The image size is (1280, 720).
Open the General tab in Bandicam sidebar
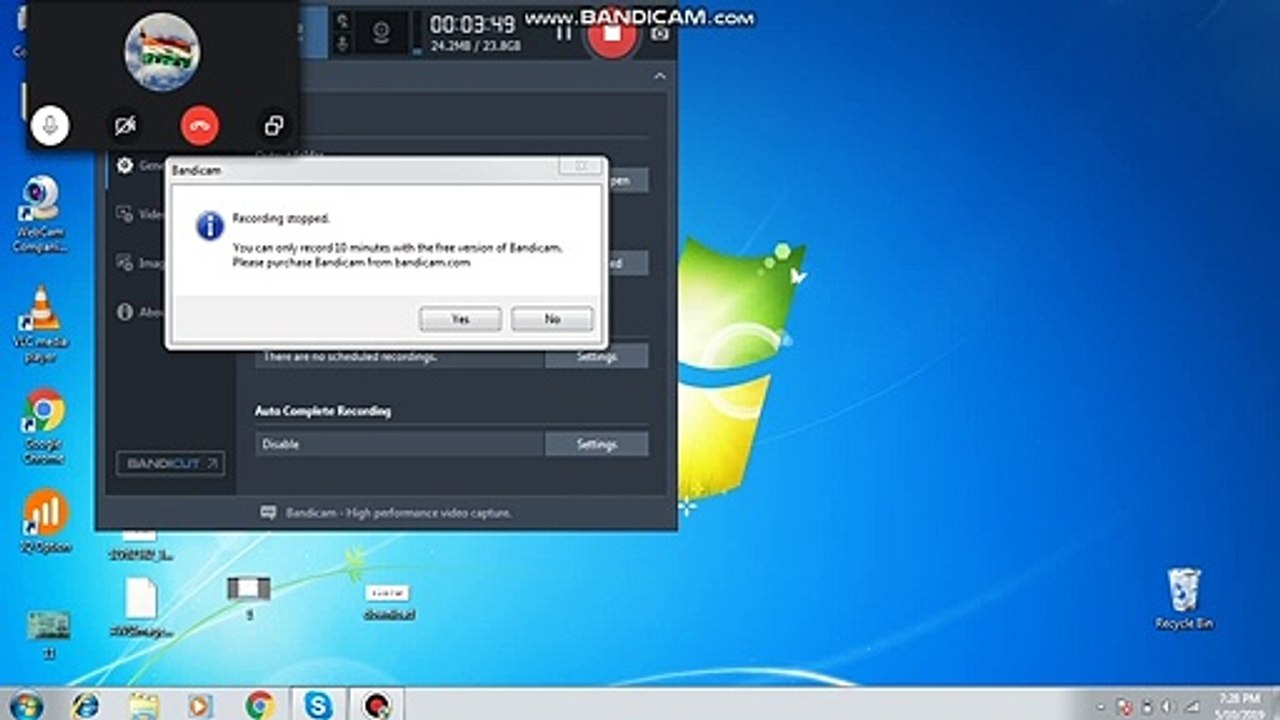pos(138,165)
